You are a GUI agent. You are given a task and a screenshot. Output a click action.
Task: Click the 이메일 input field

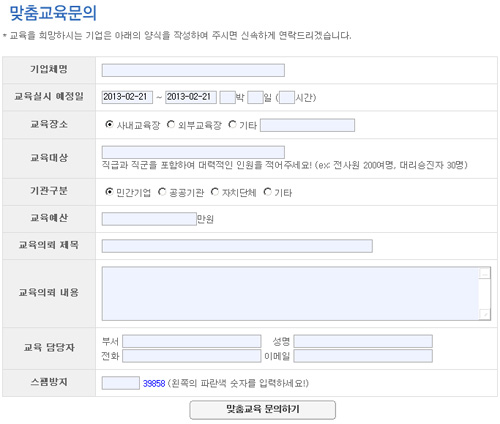pyautogui.click(x=363, y=356)
